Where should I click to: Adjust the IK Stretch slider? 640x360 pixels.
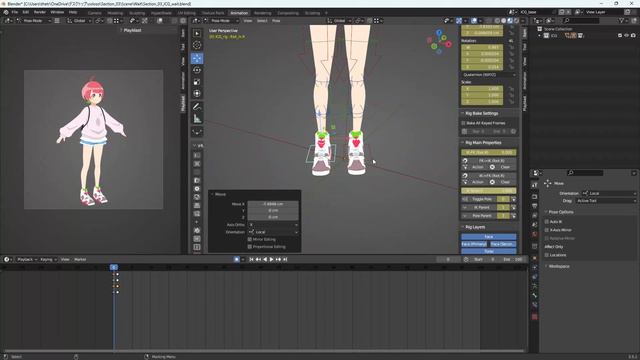pos(489,191)
